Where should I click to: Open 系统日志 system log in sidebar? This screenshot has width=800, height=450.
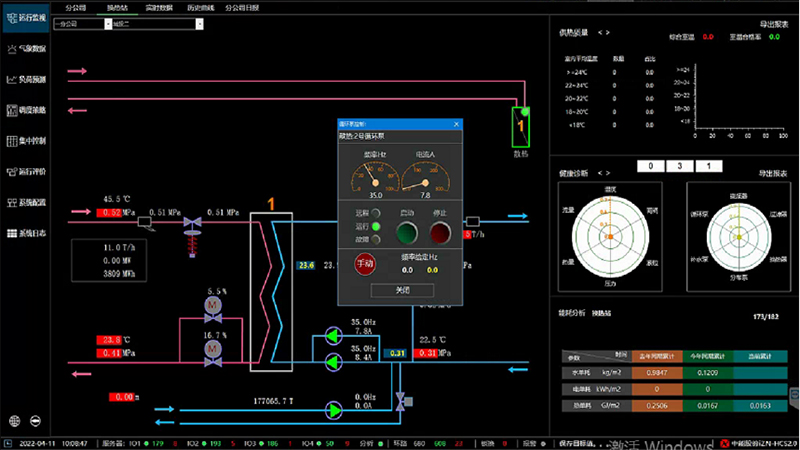27,233
